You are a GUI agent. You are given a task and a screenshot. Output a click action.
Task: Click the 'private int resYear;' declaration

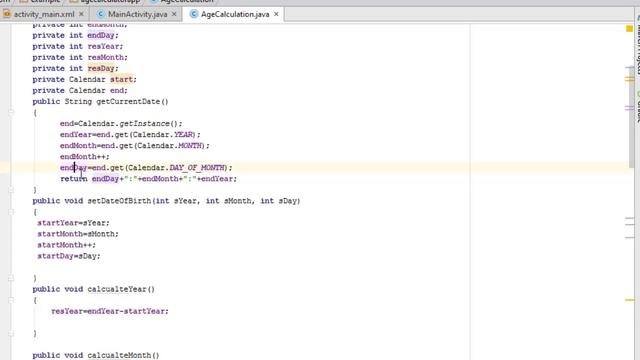click(78, 47)
